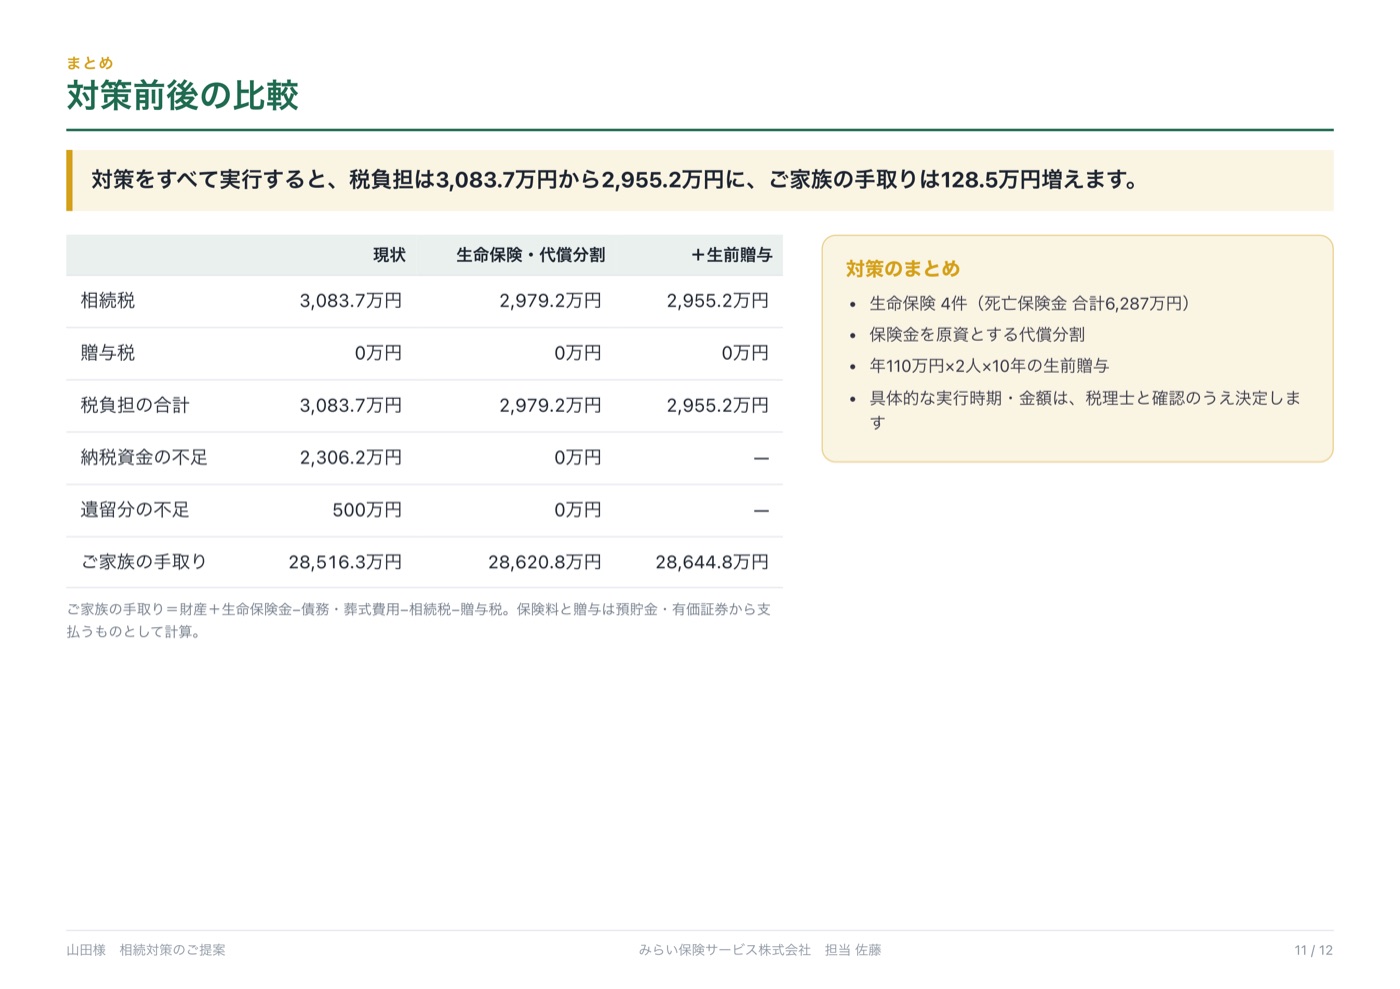This screenshot has width=1400, height=989.
Task: Click the 現状 "0万円" value for 贈与税
Action: 378,353
